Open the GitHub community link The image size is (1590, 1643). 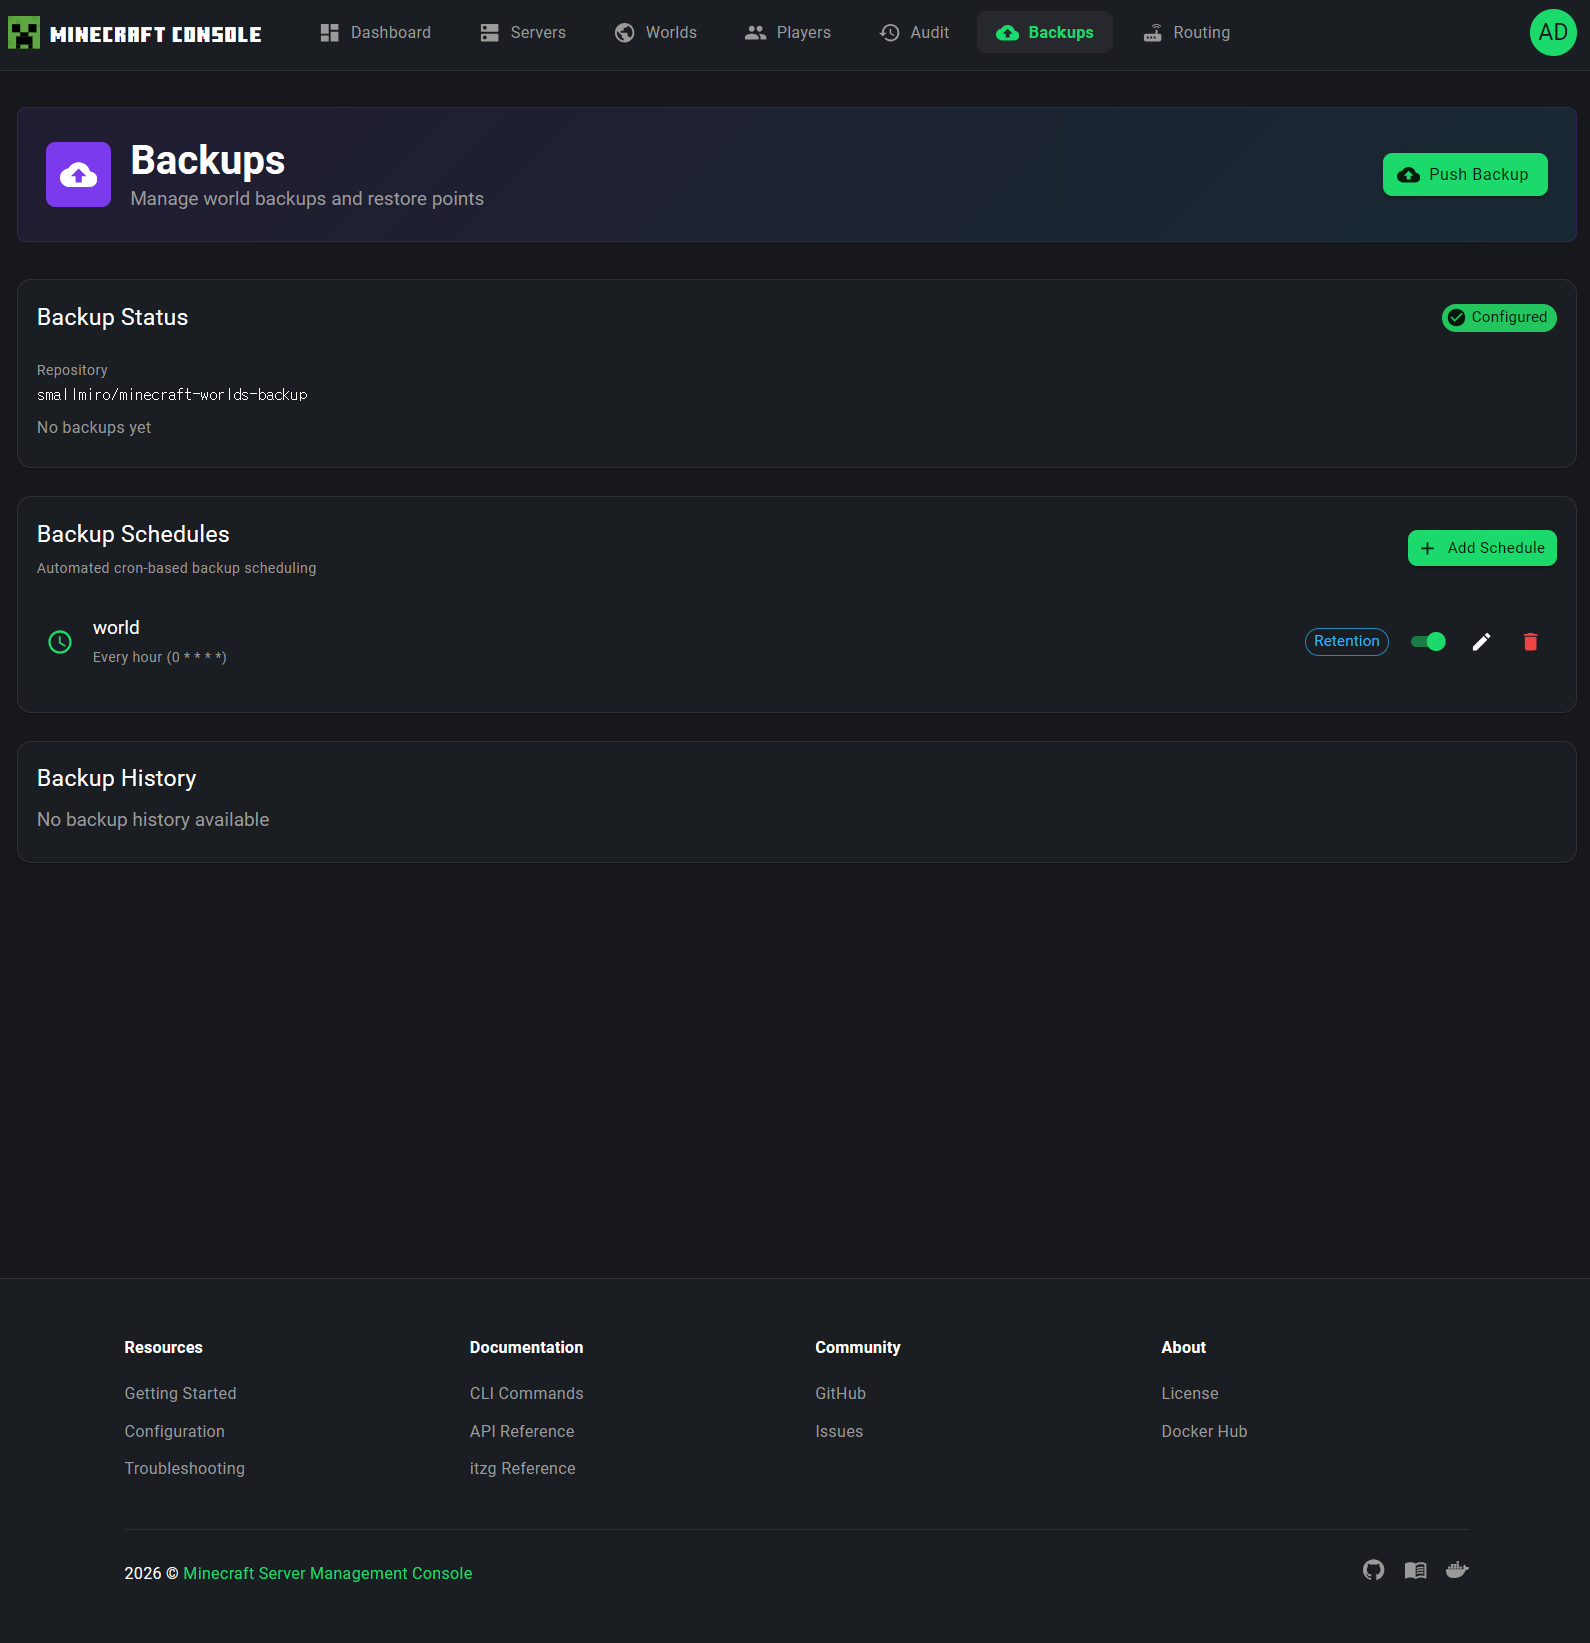[x=840, y=1394]
